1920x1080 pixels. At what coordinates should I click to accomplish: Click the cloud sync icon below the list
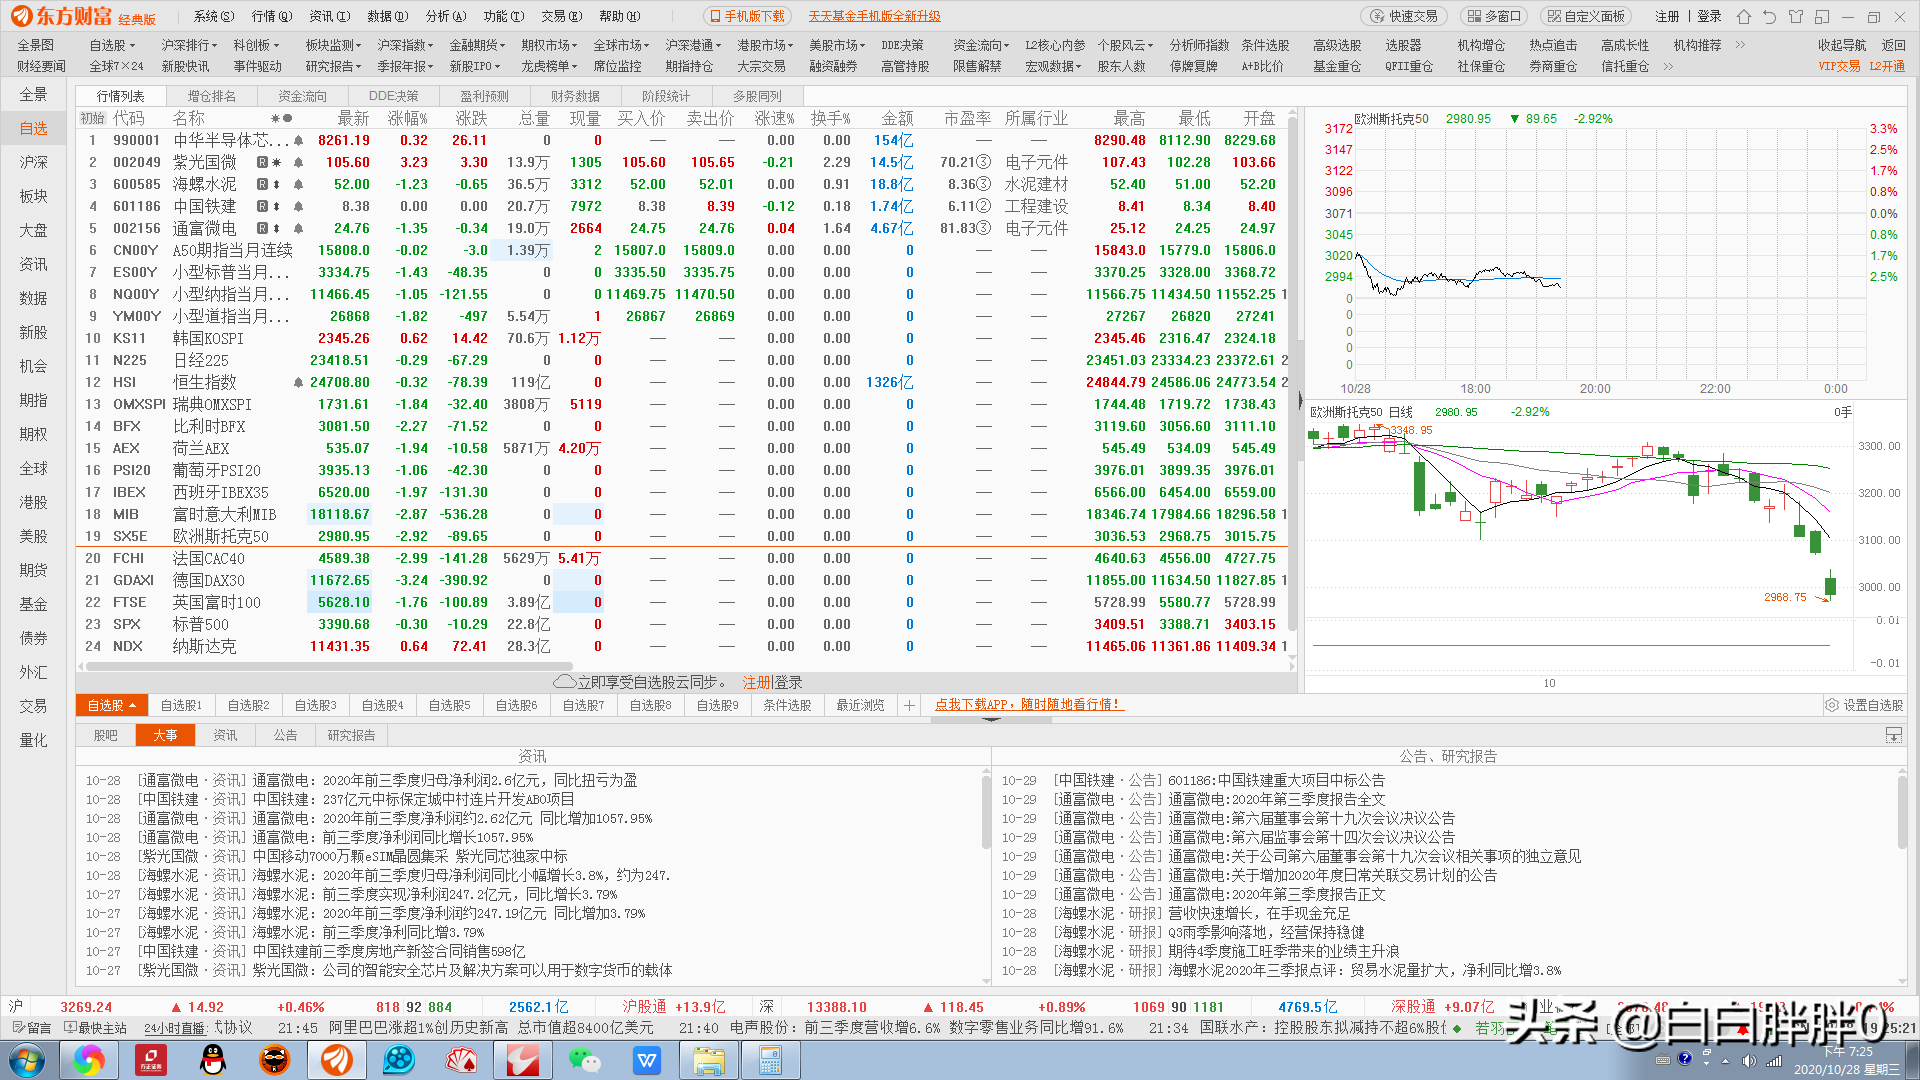tap(564, 682)
